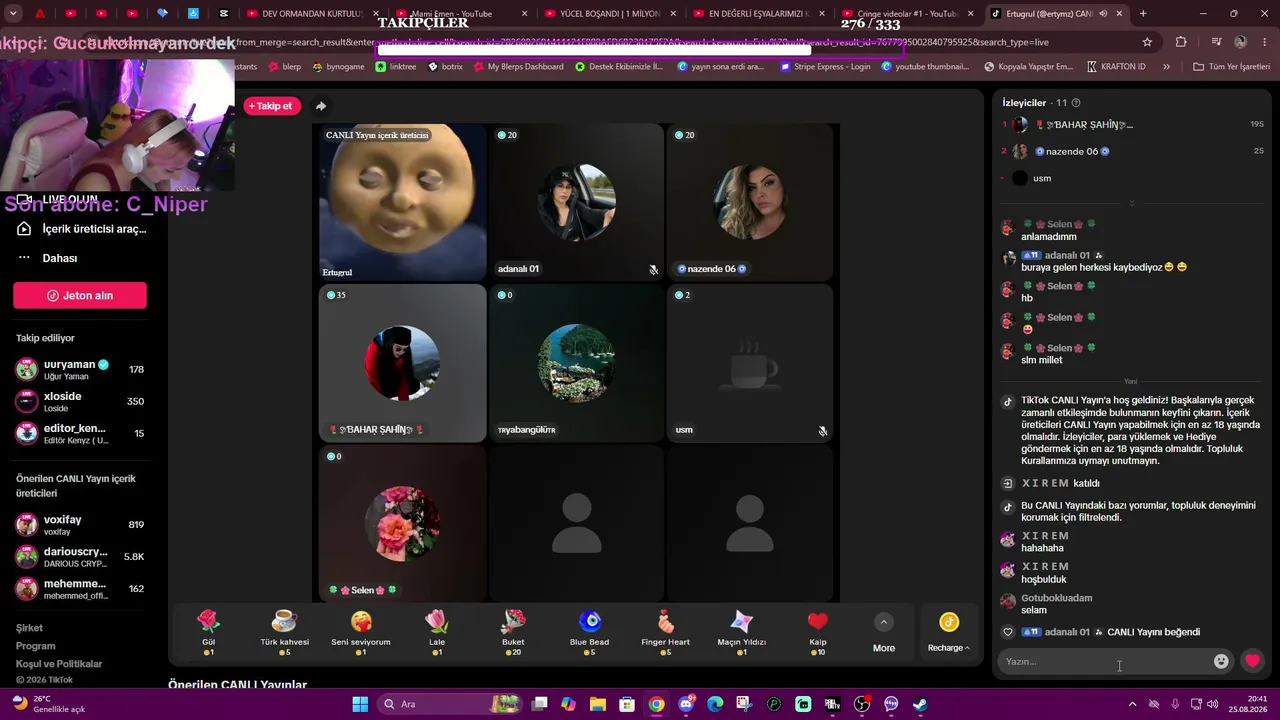
Task: Expand the bookmarks bar overflow chevron
Action: [1166, 67]
